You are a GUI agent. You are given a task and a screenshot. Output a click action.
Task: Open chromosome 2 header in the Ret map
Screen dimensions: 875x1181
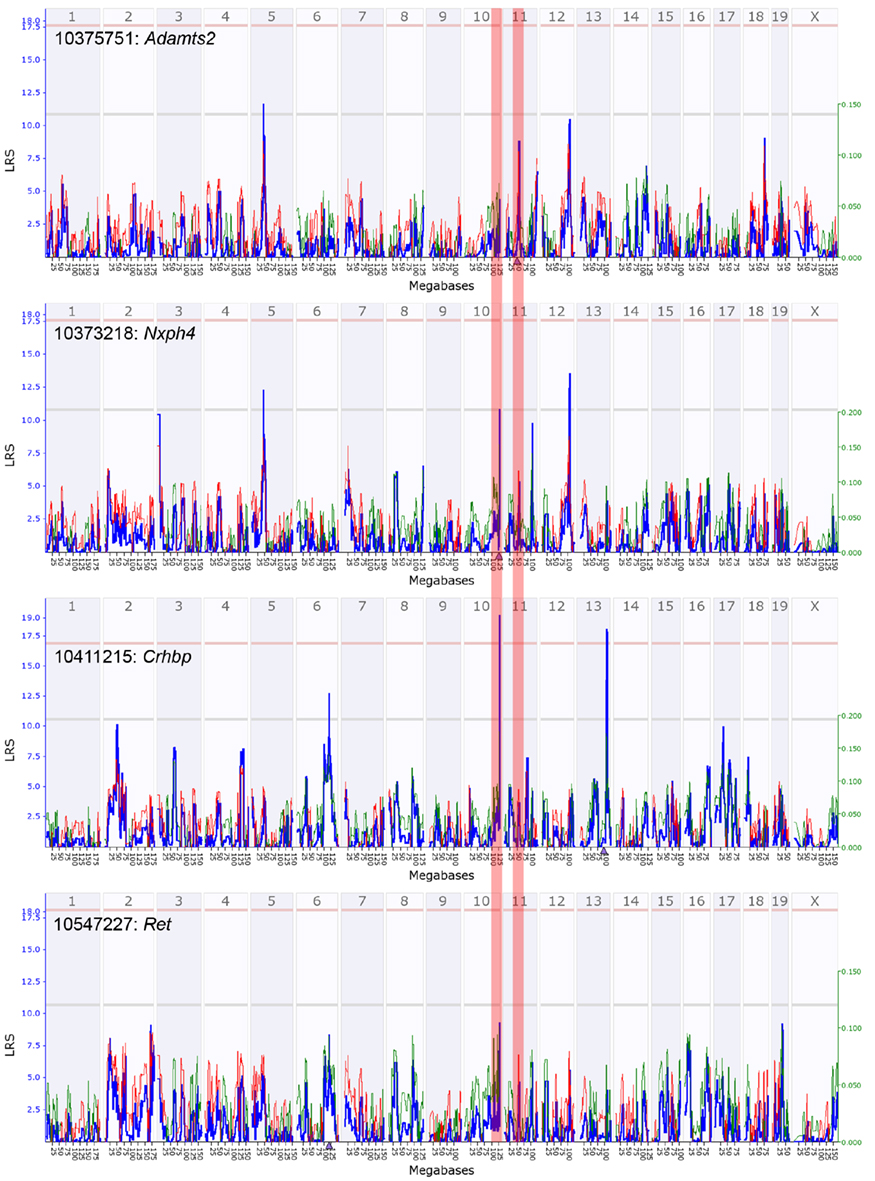click(x=129, y=901)
